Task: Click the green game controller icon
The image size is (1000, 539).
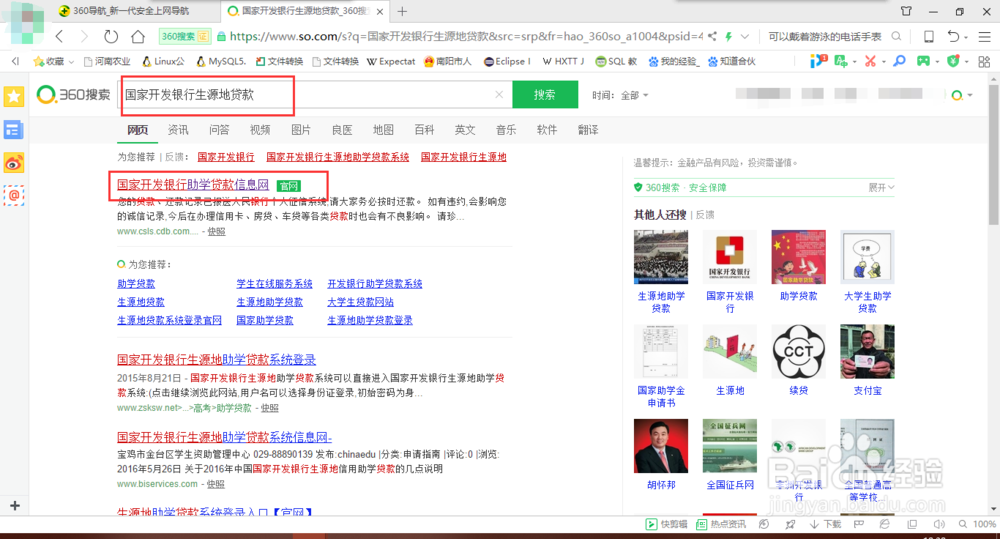Action: [x=923, y=61]
